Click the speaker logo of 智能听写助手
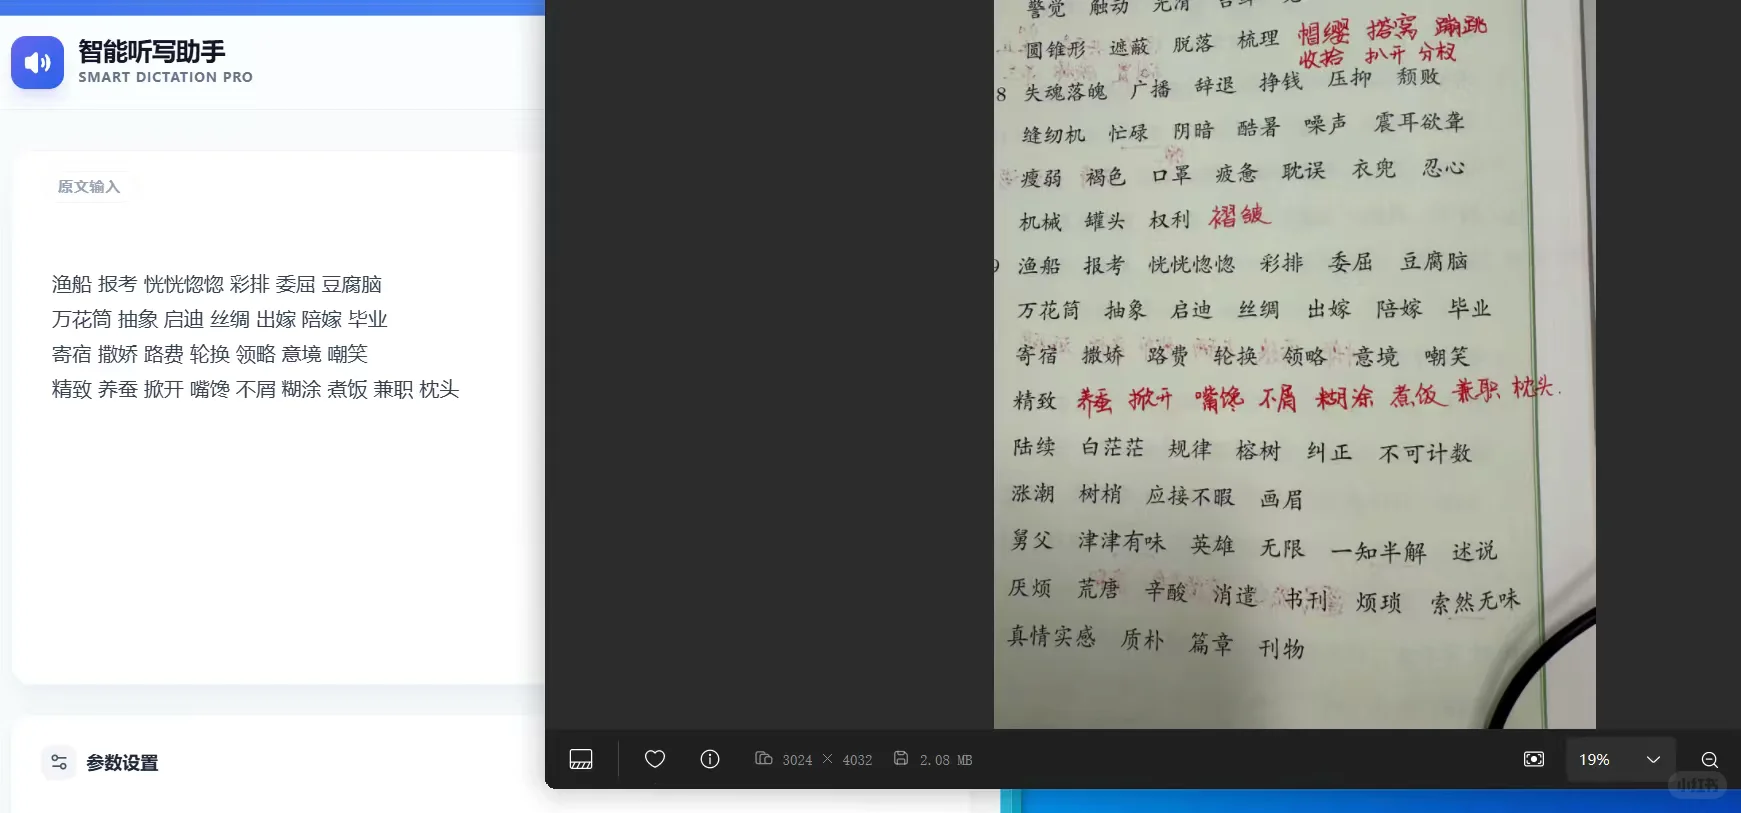 pyautogui.click(x=37, y=63)
